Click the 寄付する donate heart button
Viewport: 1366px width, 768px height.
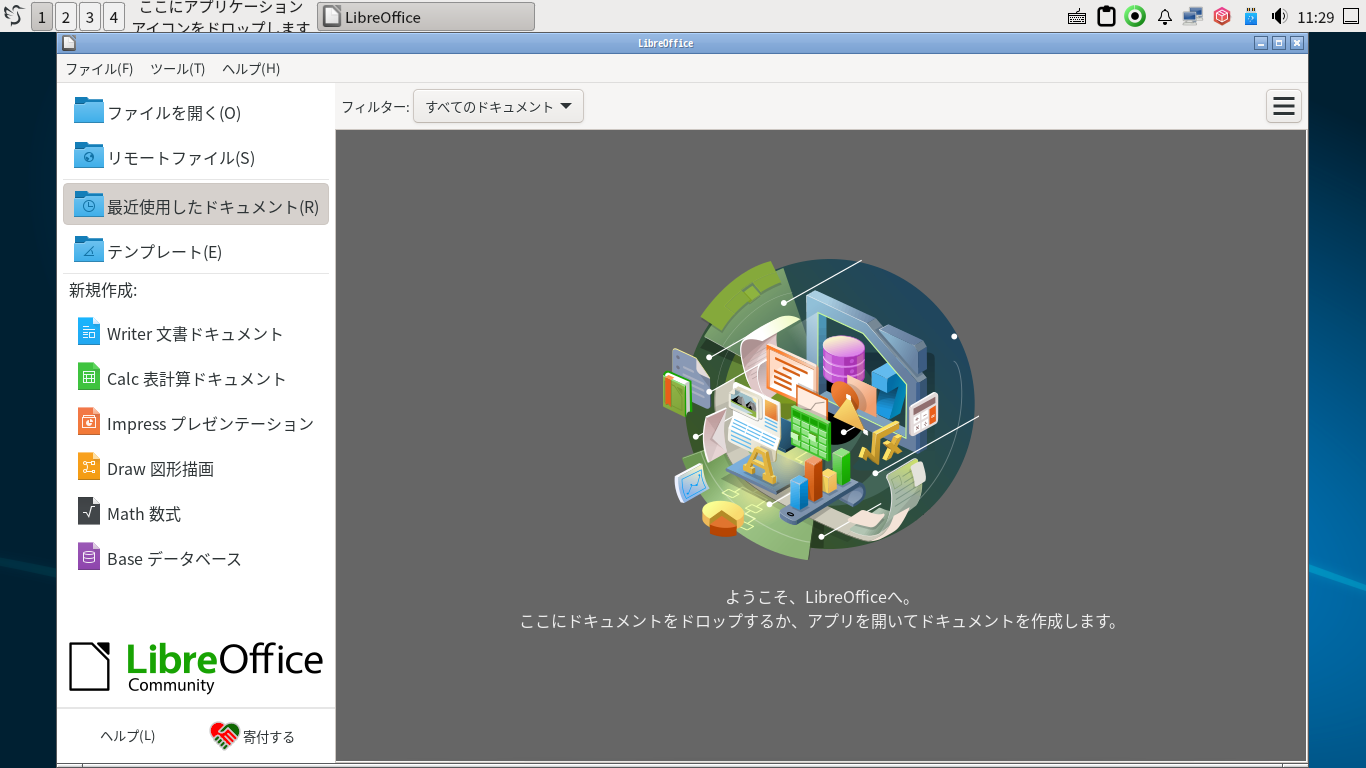point(253,736)
